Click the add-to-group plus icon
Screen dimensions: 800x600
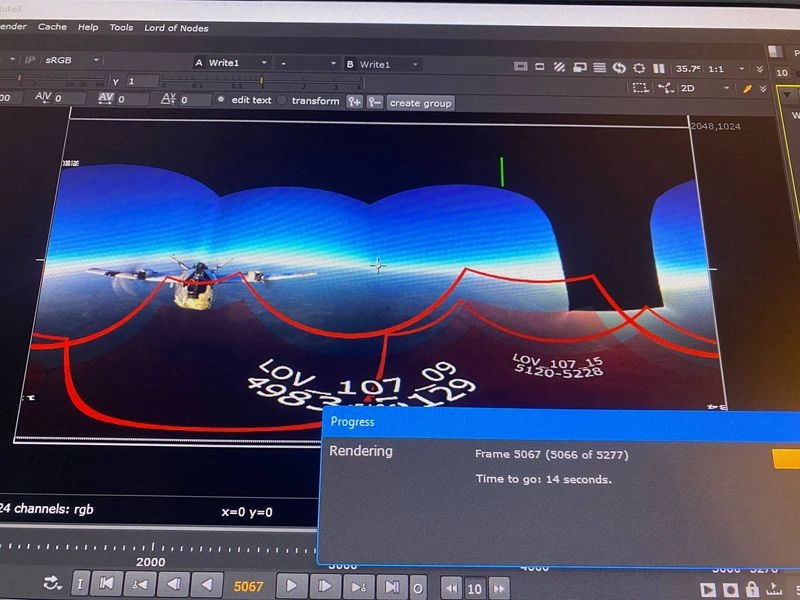[x=355, y=102]
